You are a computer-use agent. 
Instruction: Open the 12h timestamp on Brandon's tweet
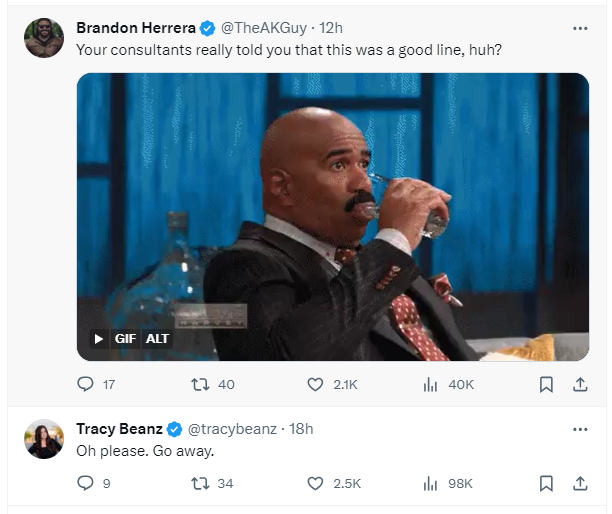click(x=332, y=28)
